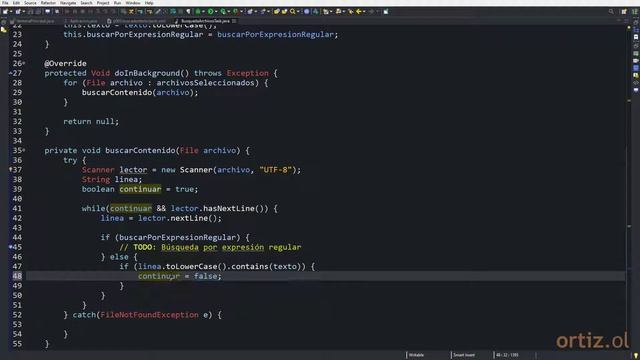Click the tip lightbulb in status bar

click(636, 356)
